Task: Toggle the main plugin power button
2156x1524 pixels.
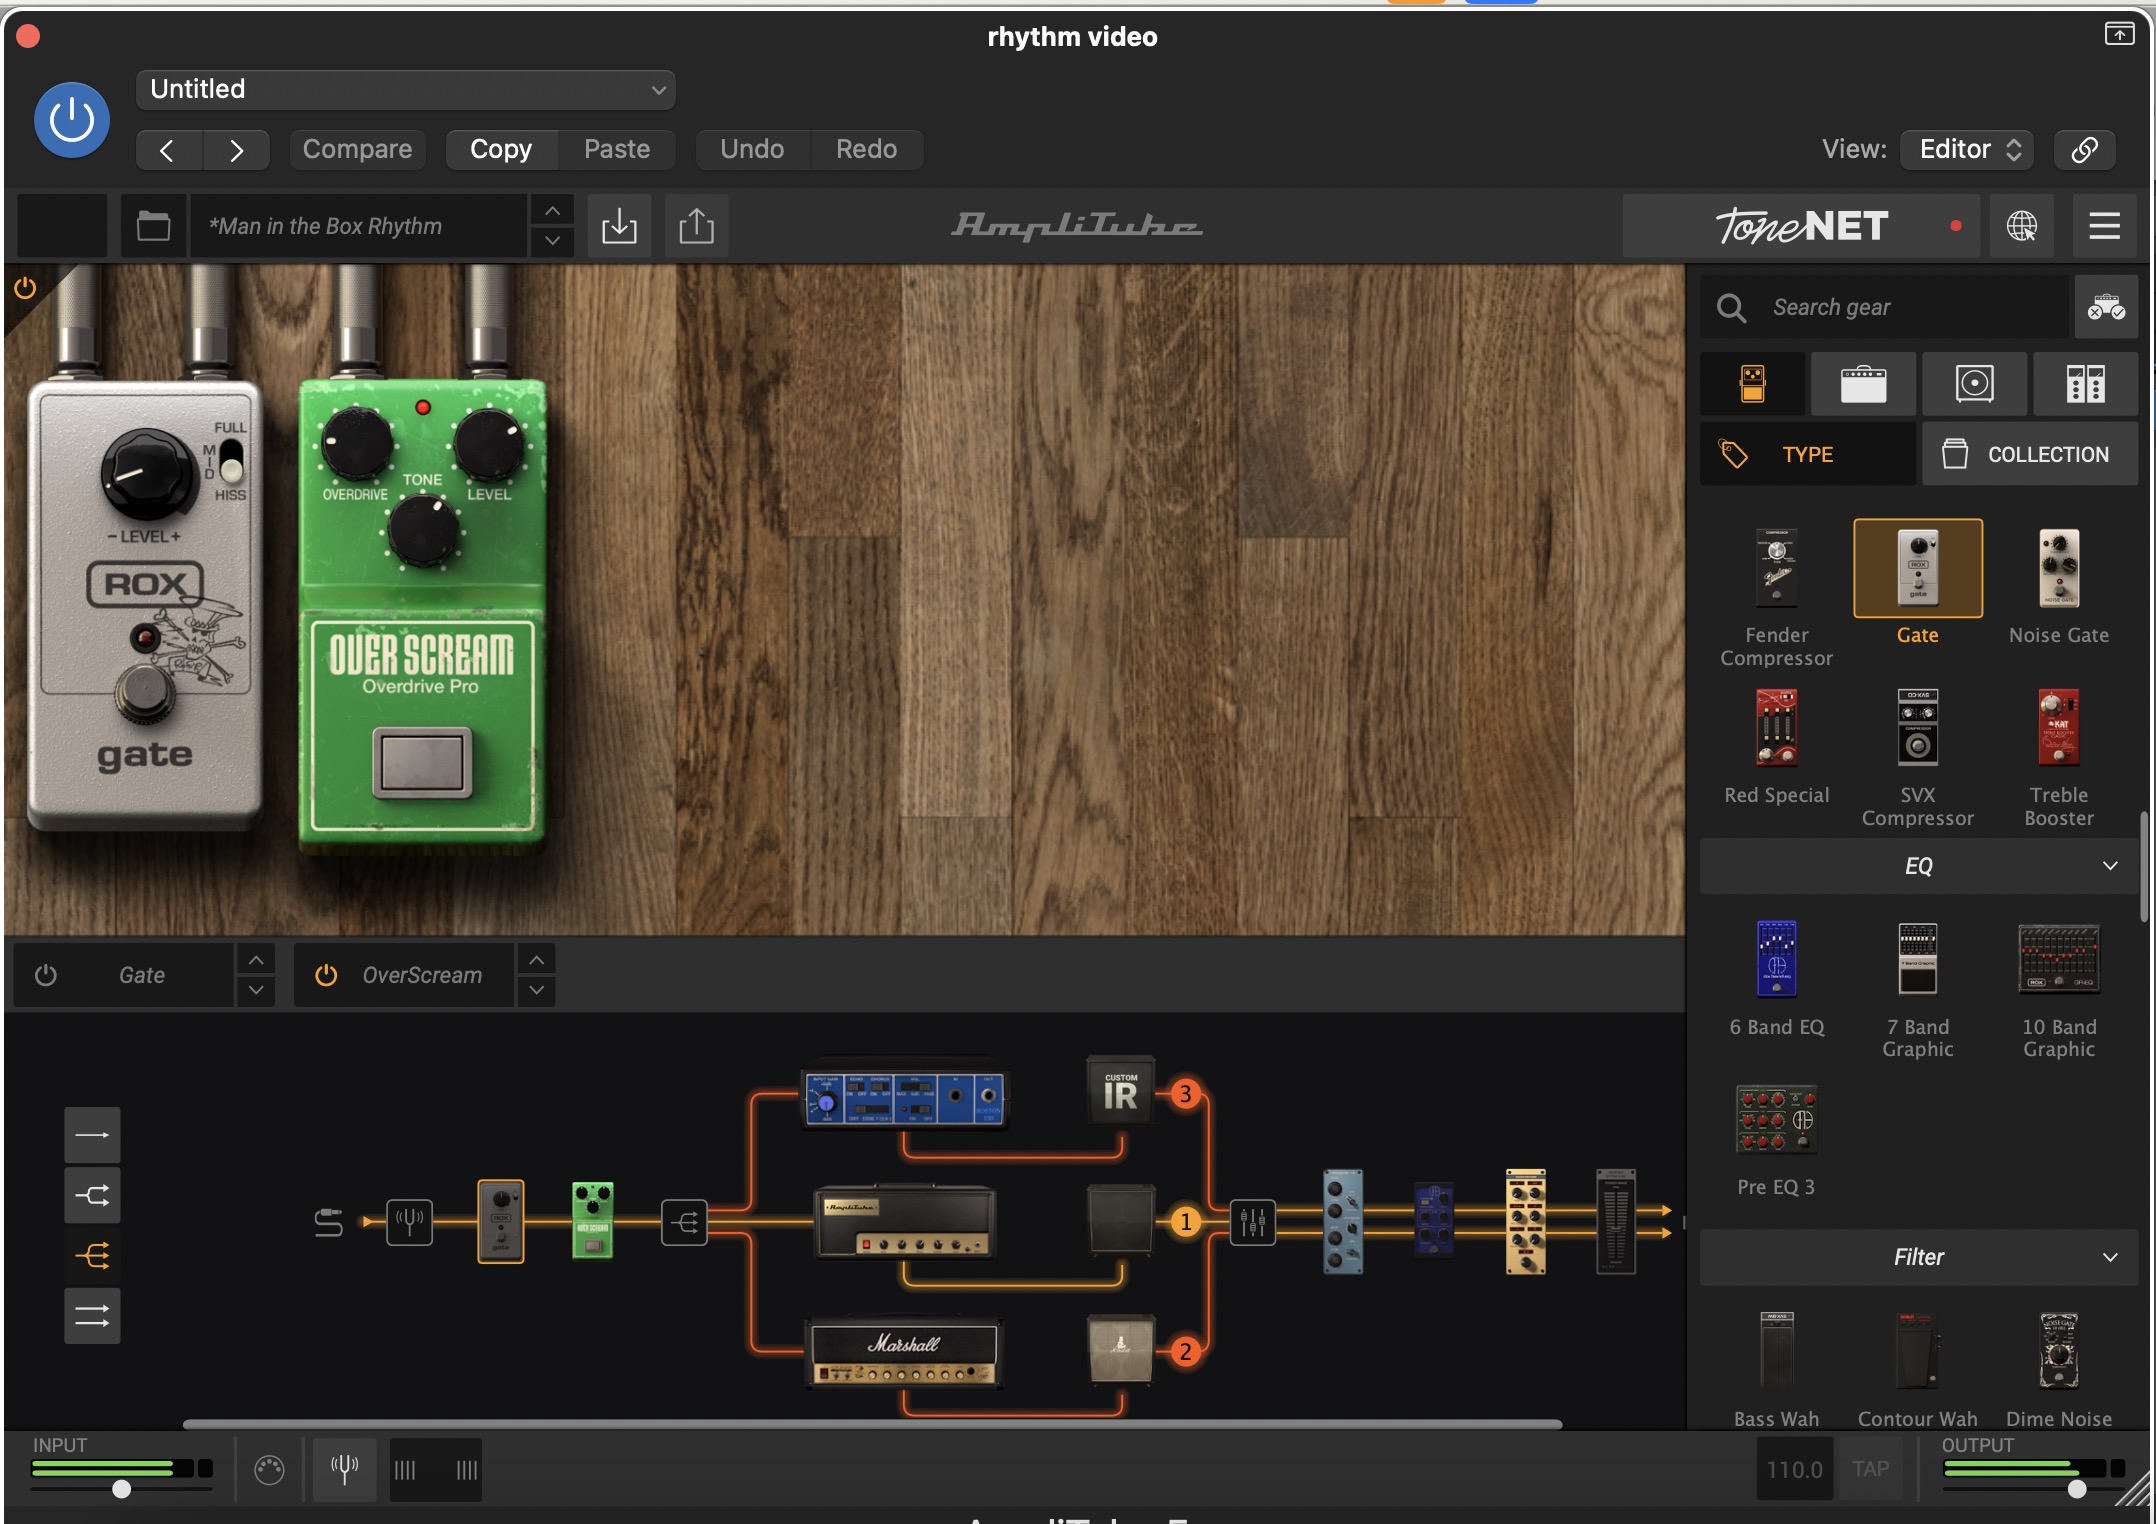Action: [72, 120]
